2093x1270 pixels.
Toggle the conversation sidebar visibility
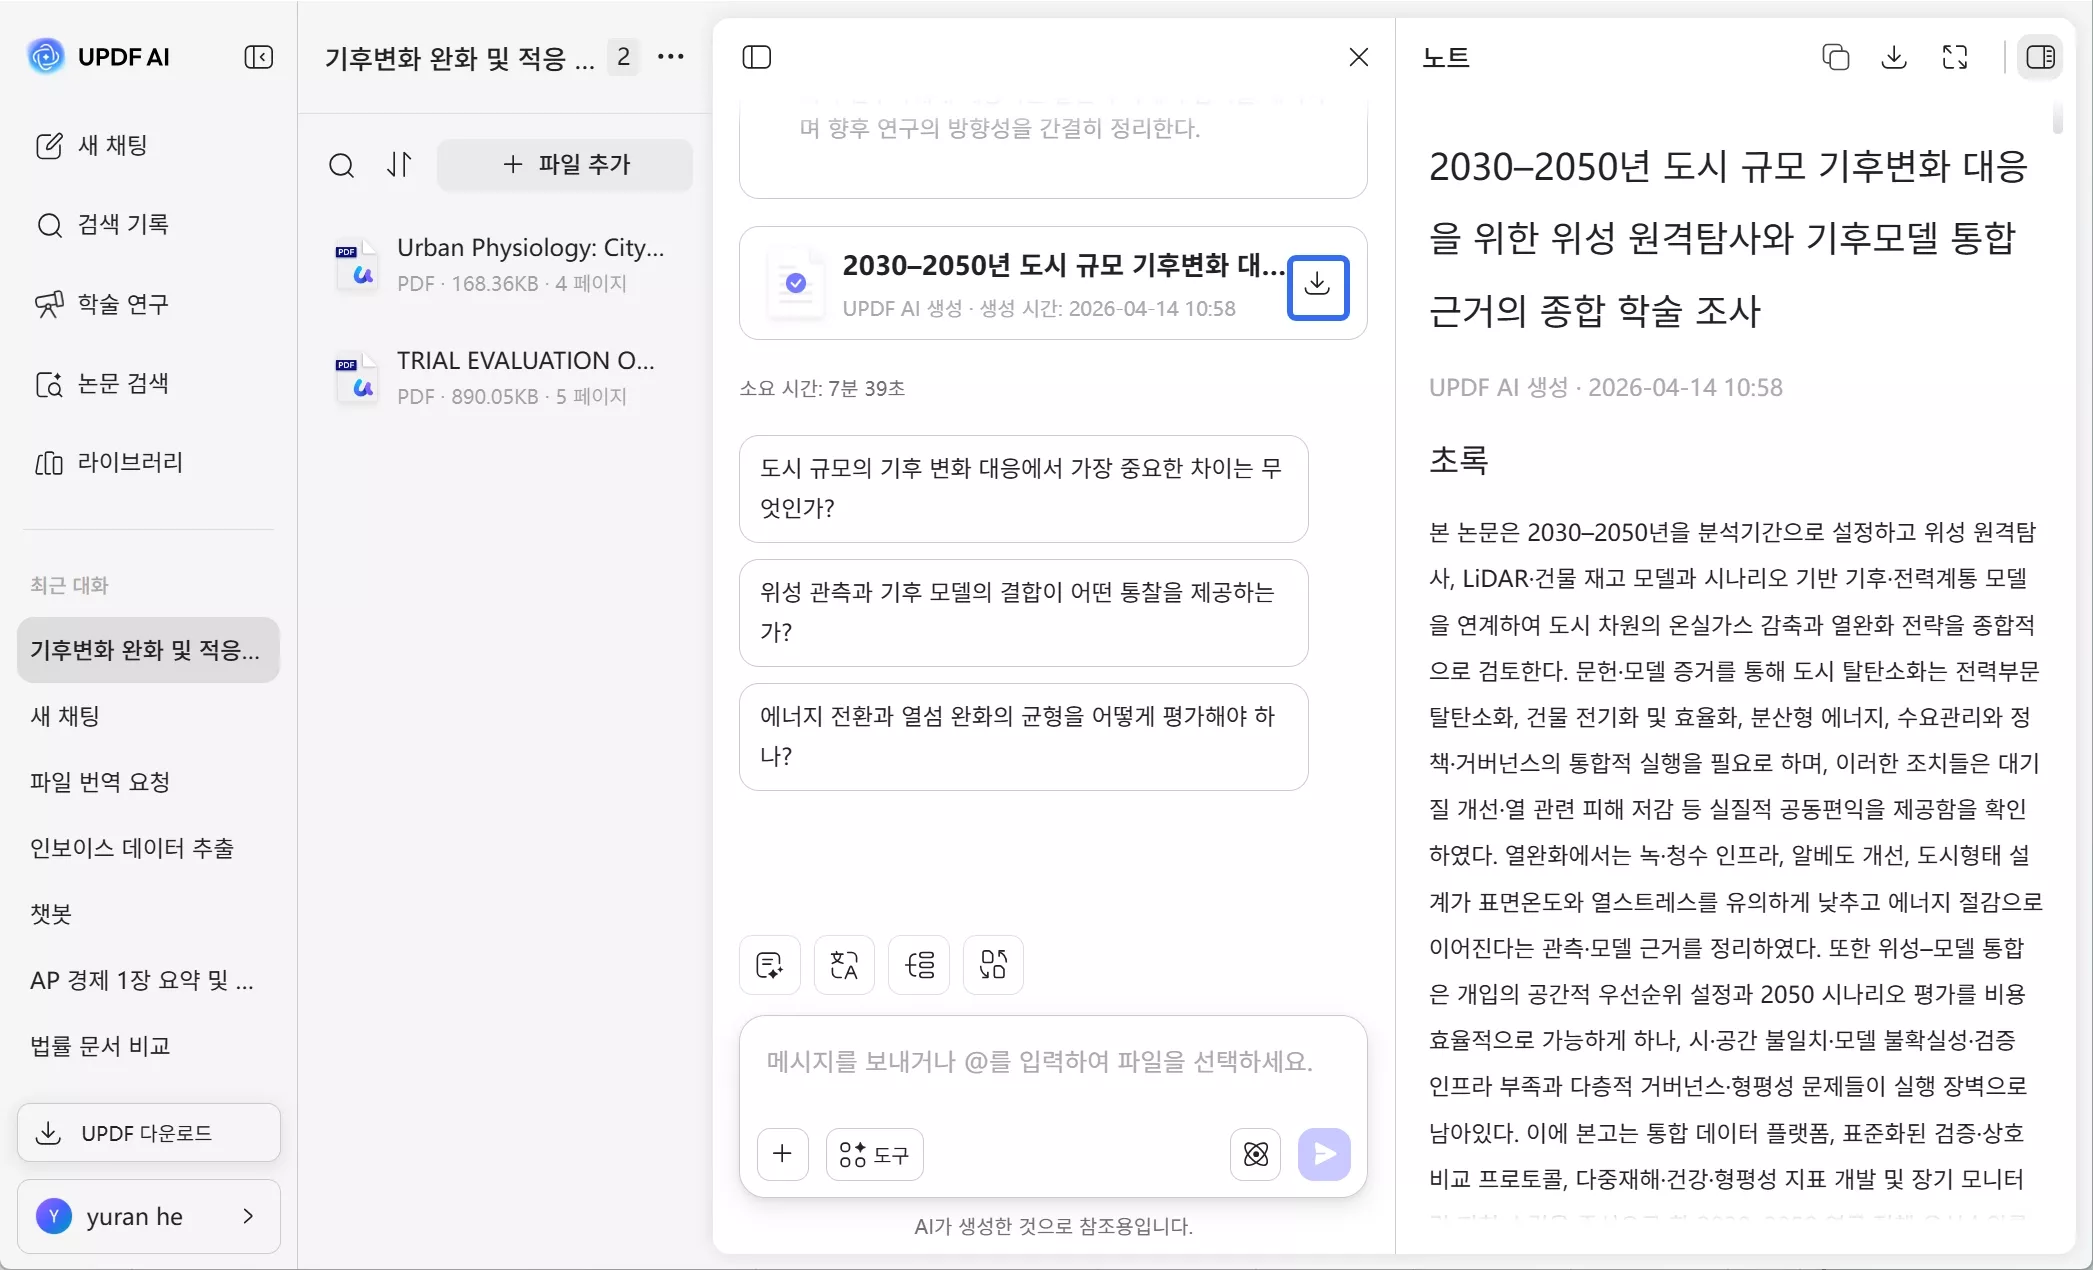click(757, 57)
